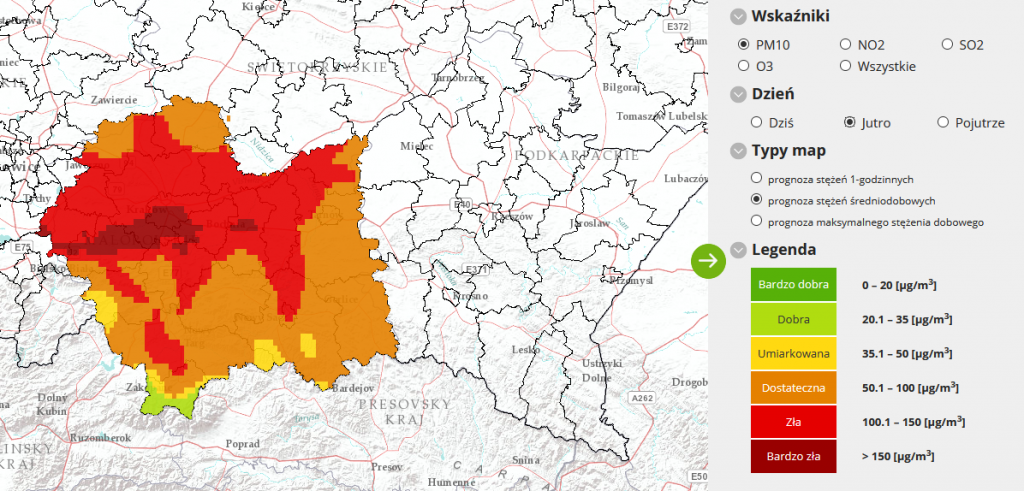This screenshot has height=491, width=1024.
Task: Click the Zła red legend swatch
Action: (793, 422)
